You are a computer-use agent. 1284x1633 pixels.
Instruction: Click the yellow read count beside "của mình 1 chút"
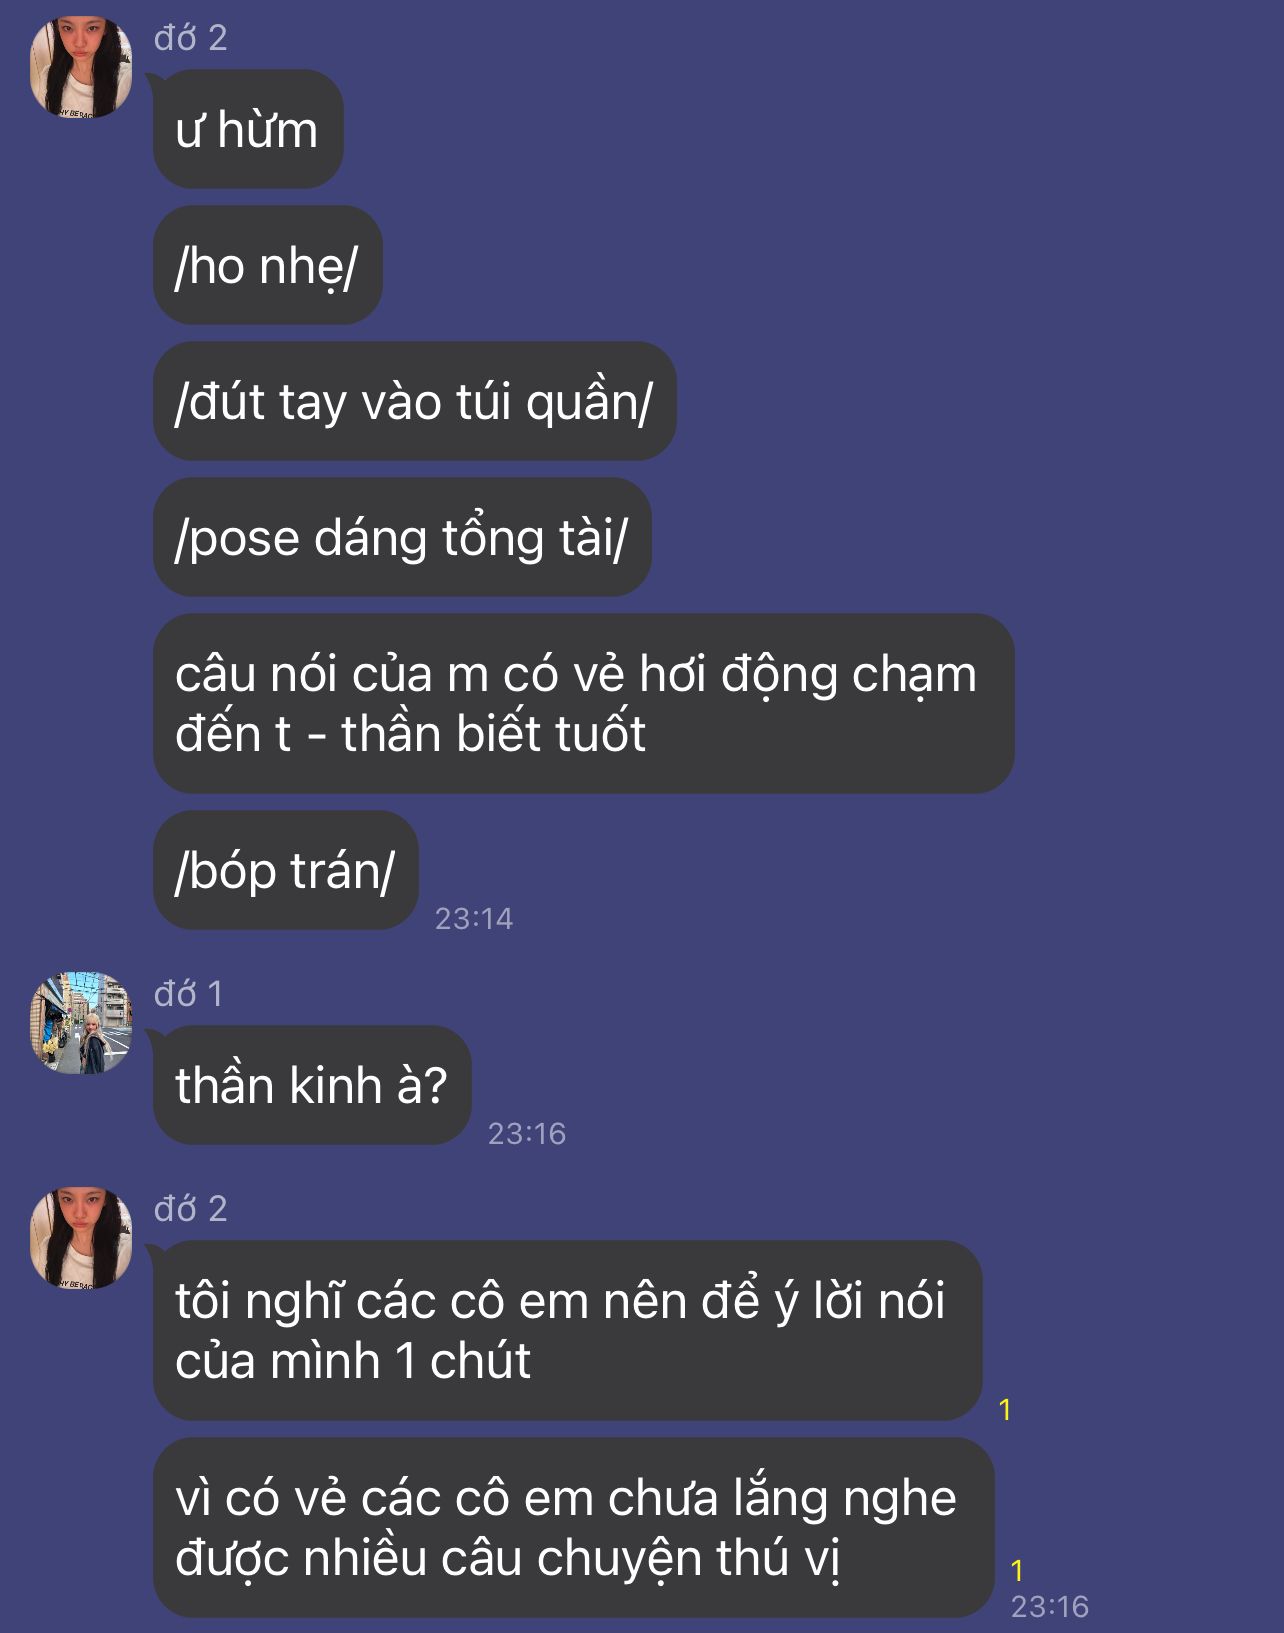tap(1005, 1410)
